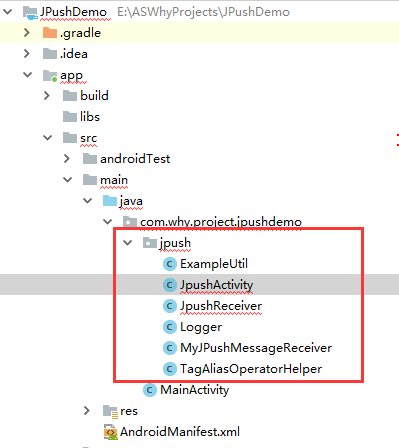The width and height of the screenshot is (399, 448).
Task: Click the AndroidManifest.xml file icon
Action: coord(111,432)
